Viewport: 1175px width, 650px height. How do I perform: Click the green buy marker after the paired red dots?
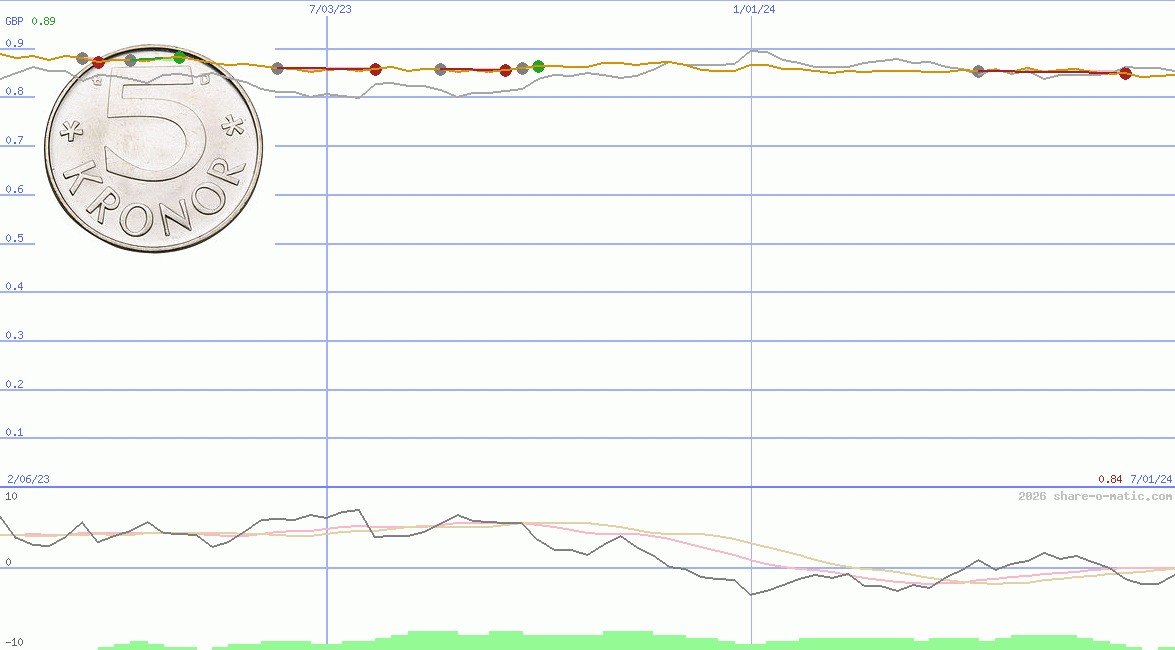click(538, 66)
